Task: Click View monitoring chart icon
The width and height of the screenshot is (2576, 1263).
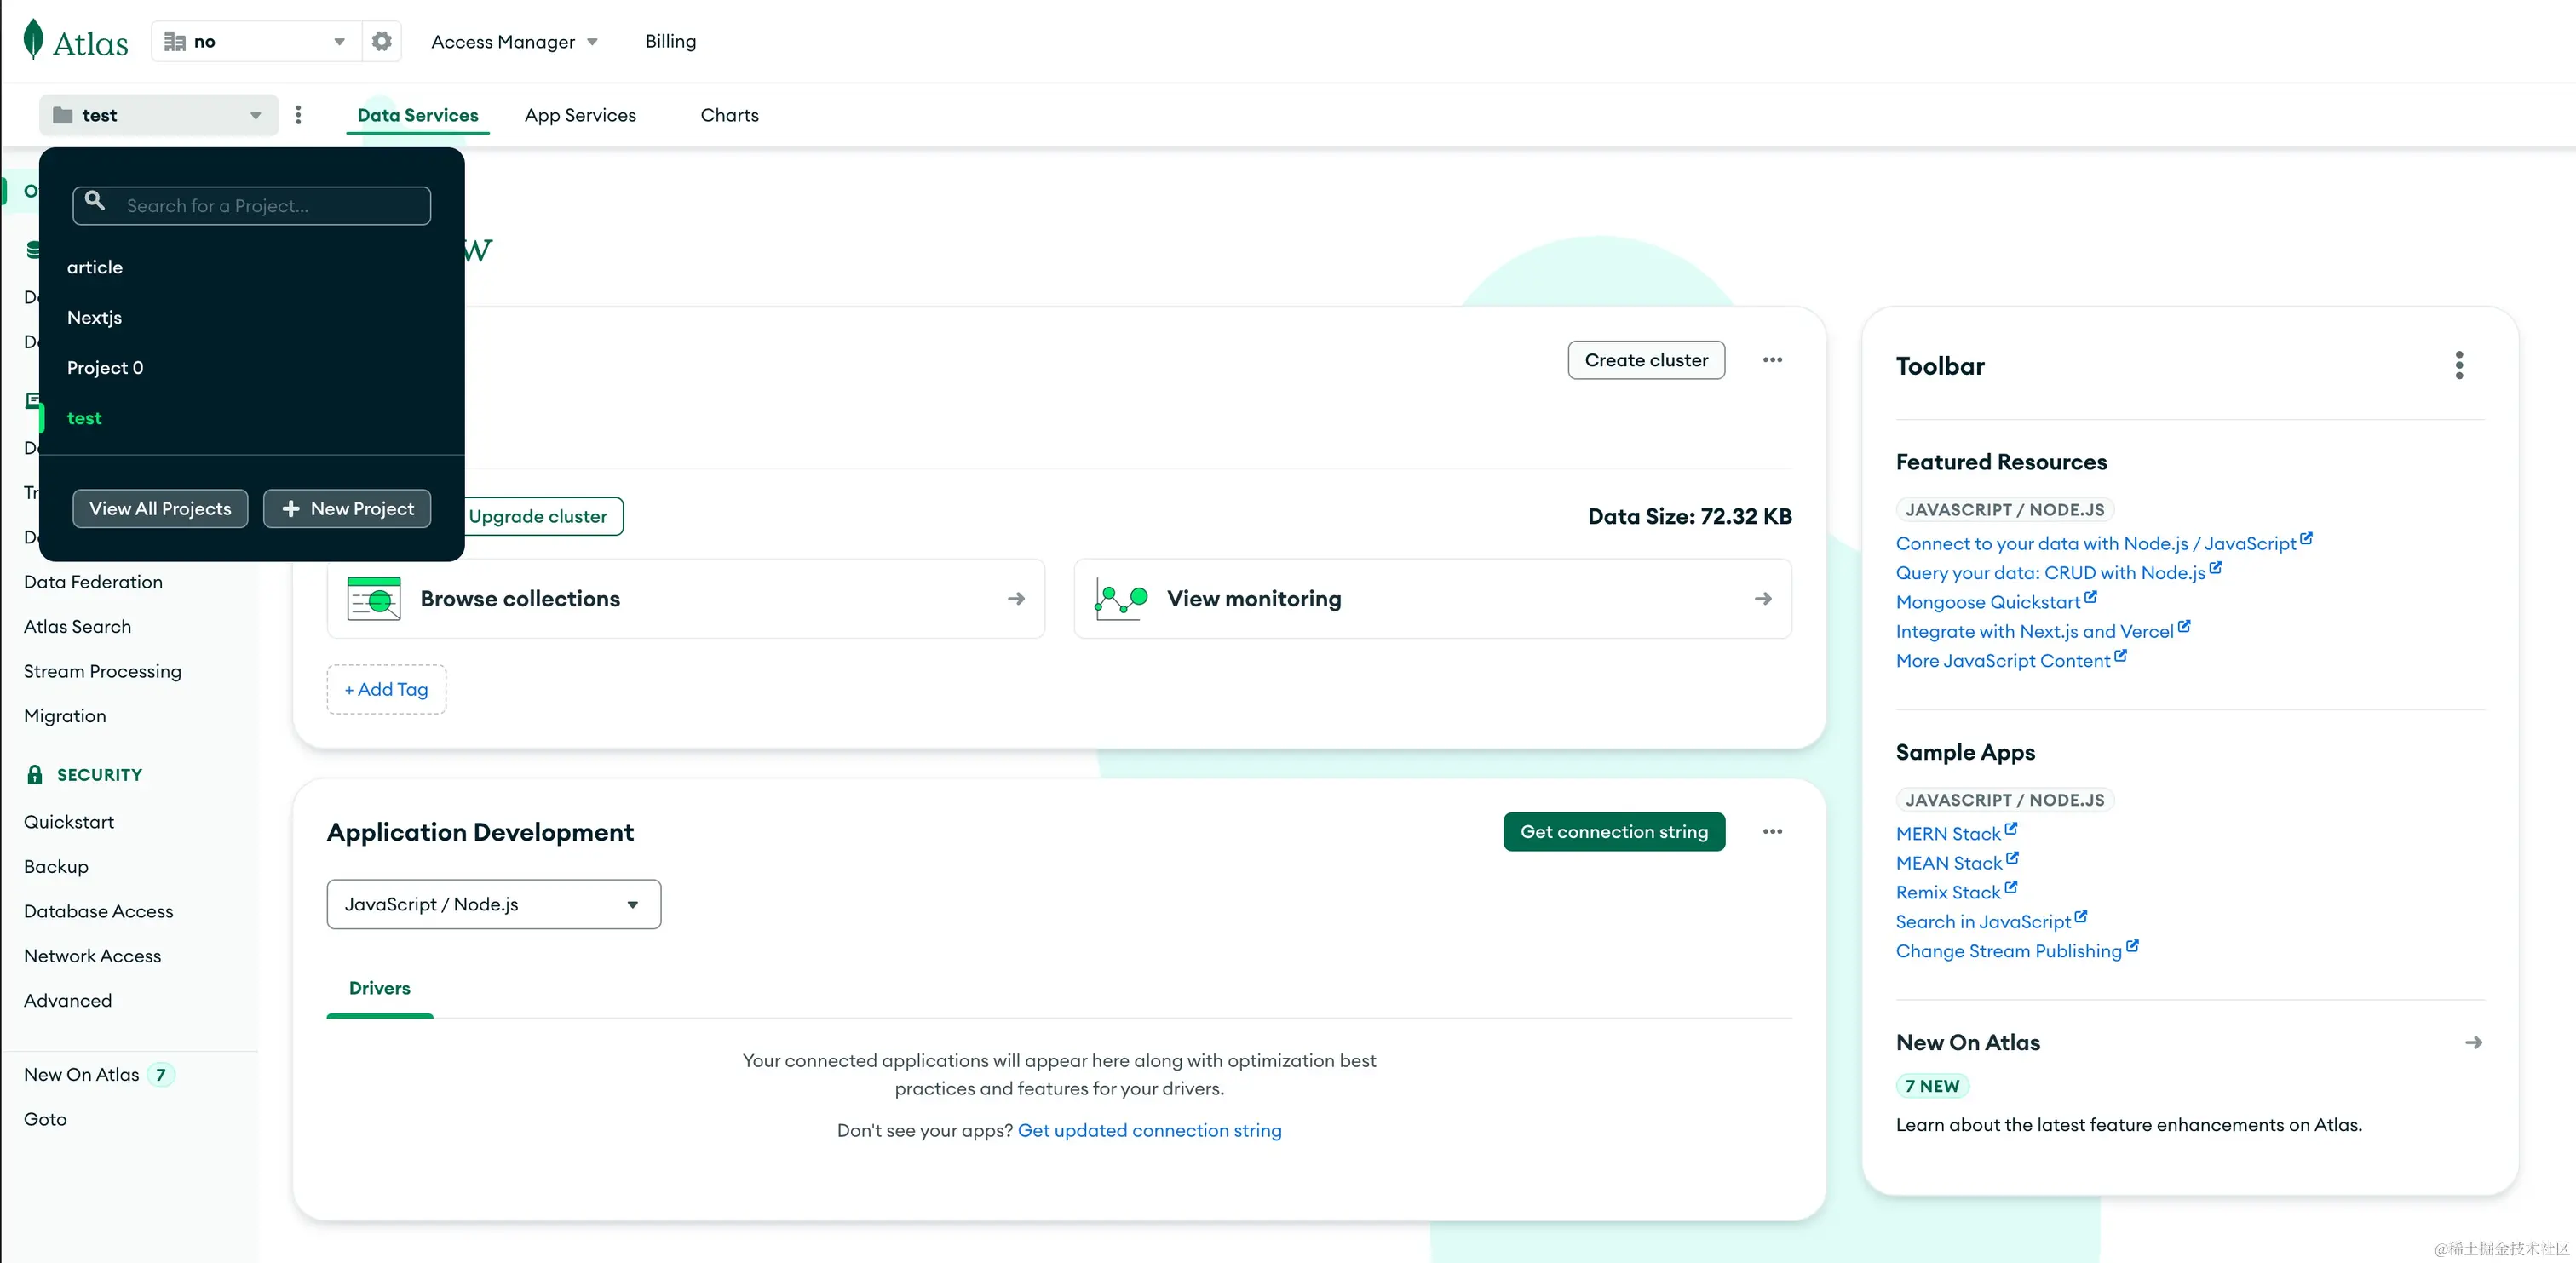Action: [1120, 599]
